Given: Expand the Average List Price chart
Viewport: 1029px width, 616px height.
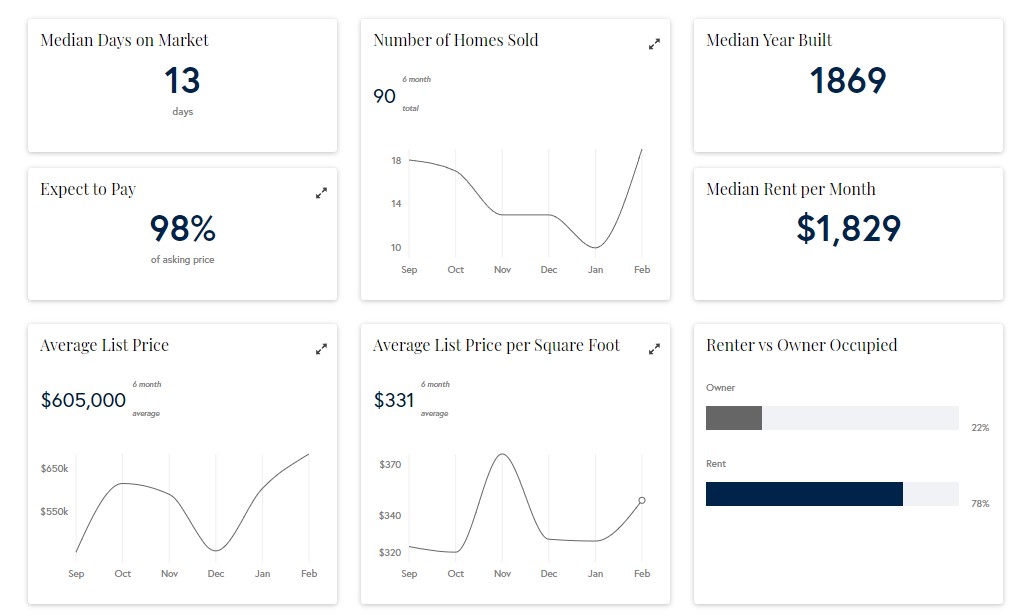Looking at the screenshot, I should pos(321,349).
